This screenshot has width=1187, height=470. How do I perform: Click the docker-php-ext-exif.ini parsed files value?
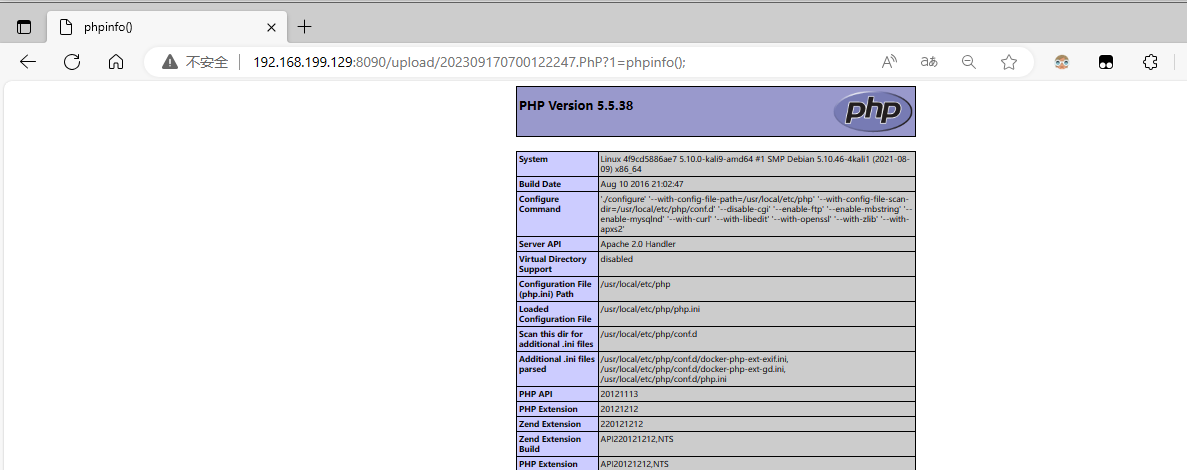756,369
